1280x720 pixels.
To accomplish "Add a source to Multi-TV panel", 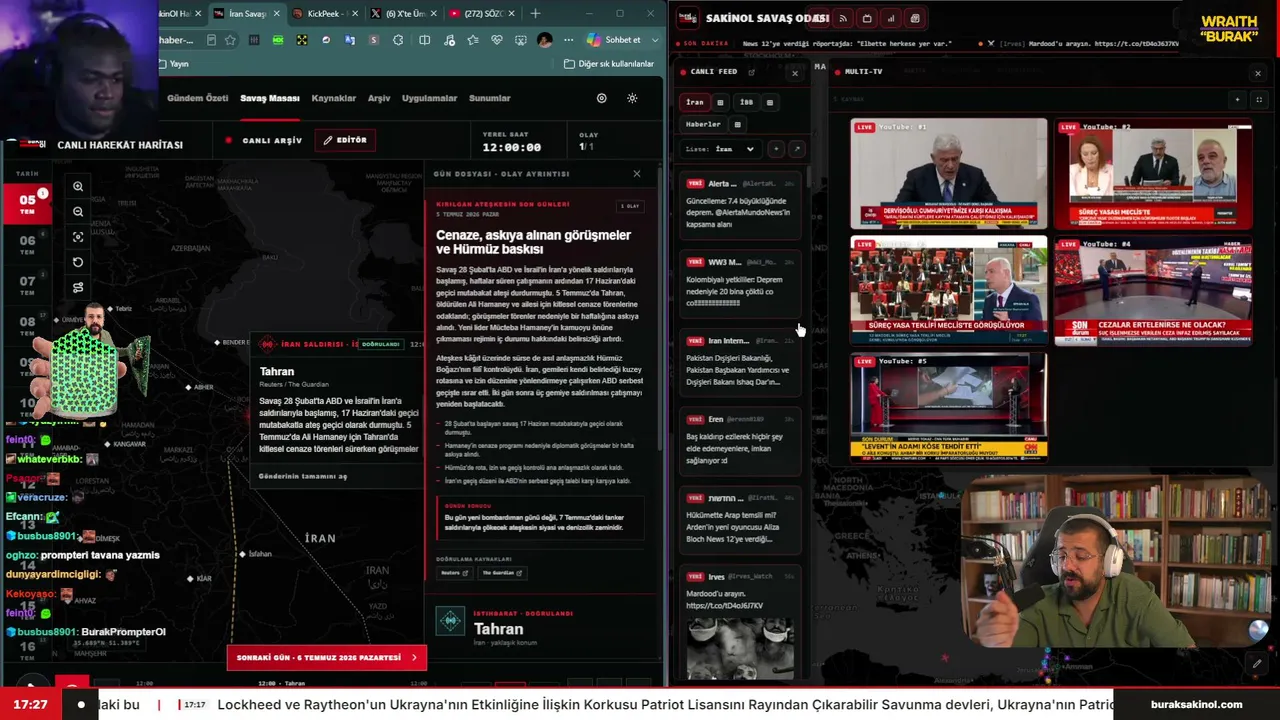I will click(x=1237, y=99).
